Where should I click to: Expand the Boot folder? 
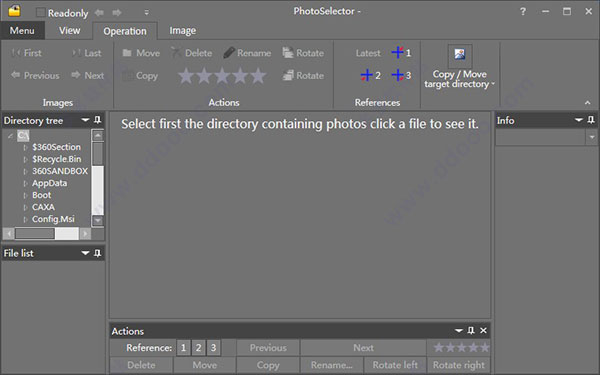tap(25, 195)
